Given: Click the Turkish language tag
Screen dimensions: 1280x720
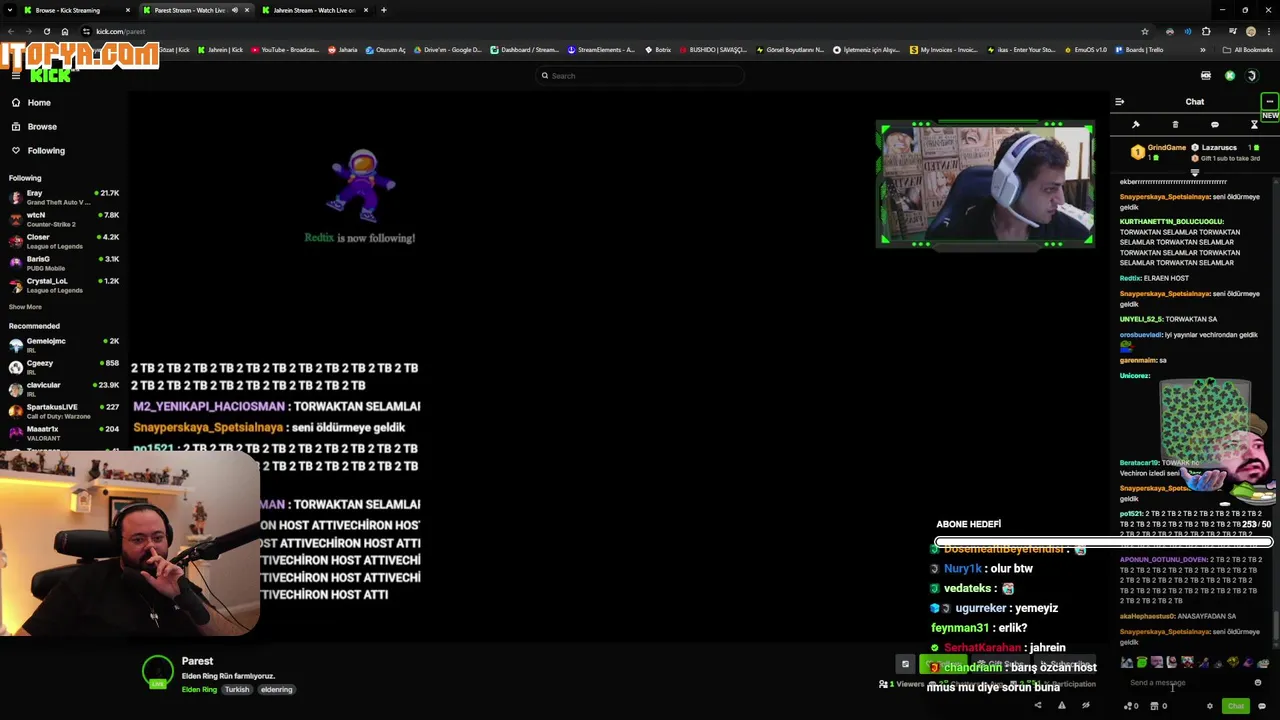Looking at the screenshot, I should (237, 689).
